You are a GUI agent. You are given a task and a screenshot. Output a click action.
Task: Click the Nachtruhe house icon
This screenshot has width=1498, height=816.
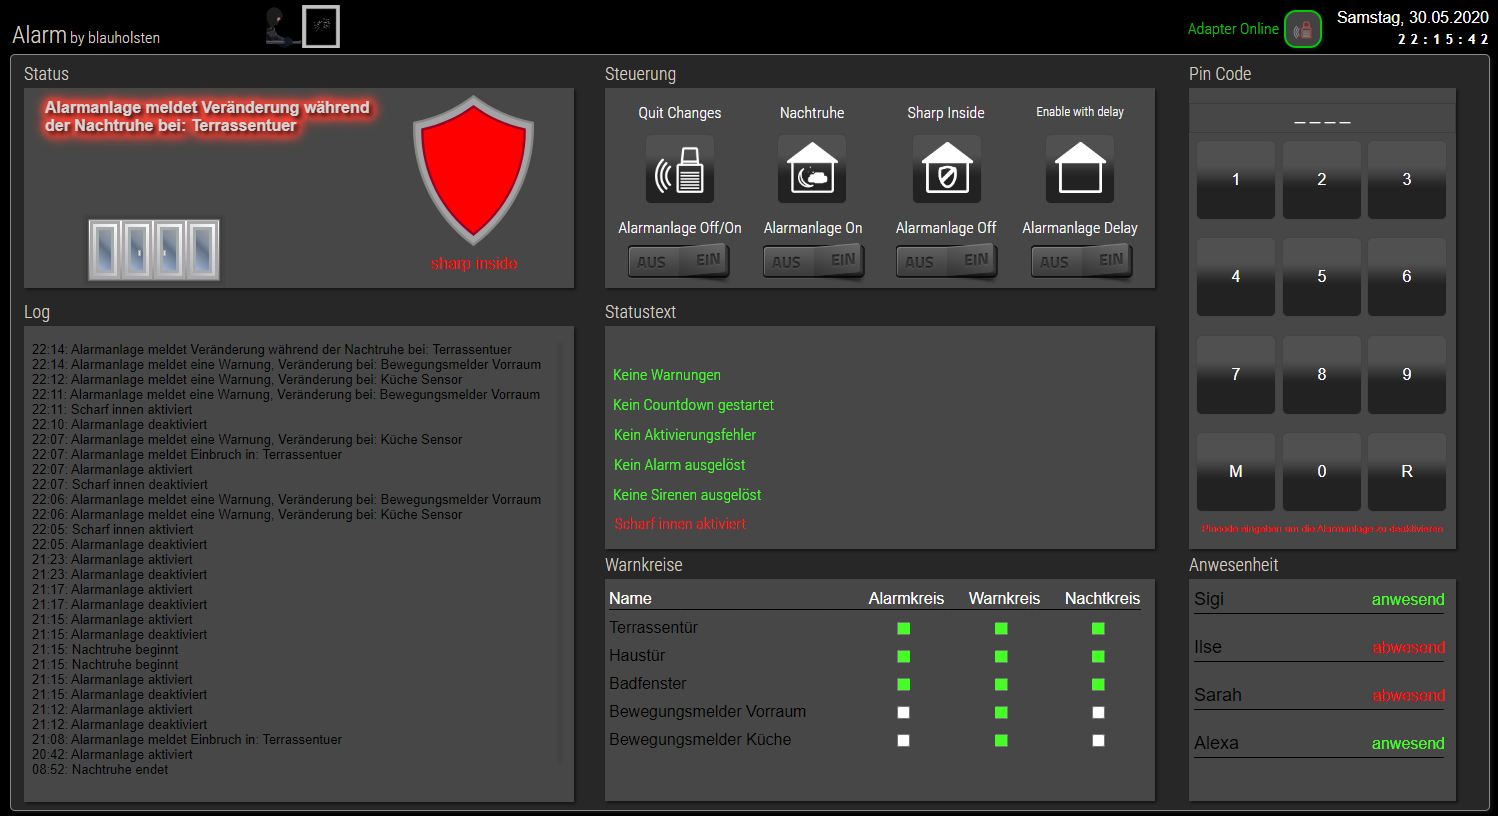[x=812, y=170]
